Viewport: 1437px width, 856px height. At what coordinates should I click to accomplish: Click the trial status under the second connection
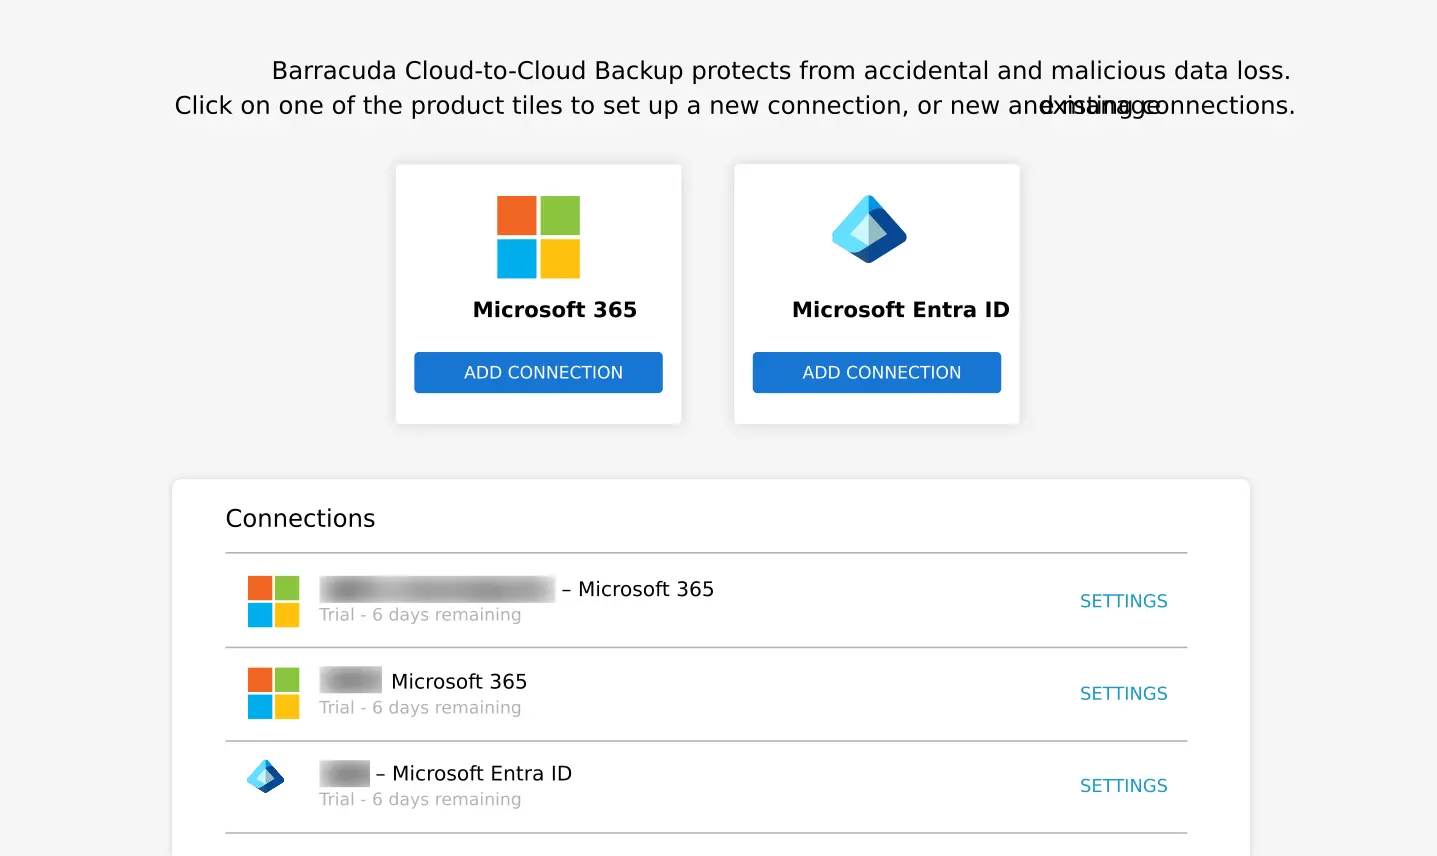point(420,707)
